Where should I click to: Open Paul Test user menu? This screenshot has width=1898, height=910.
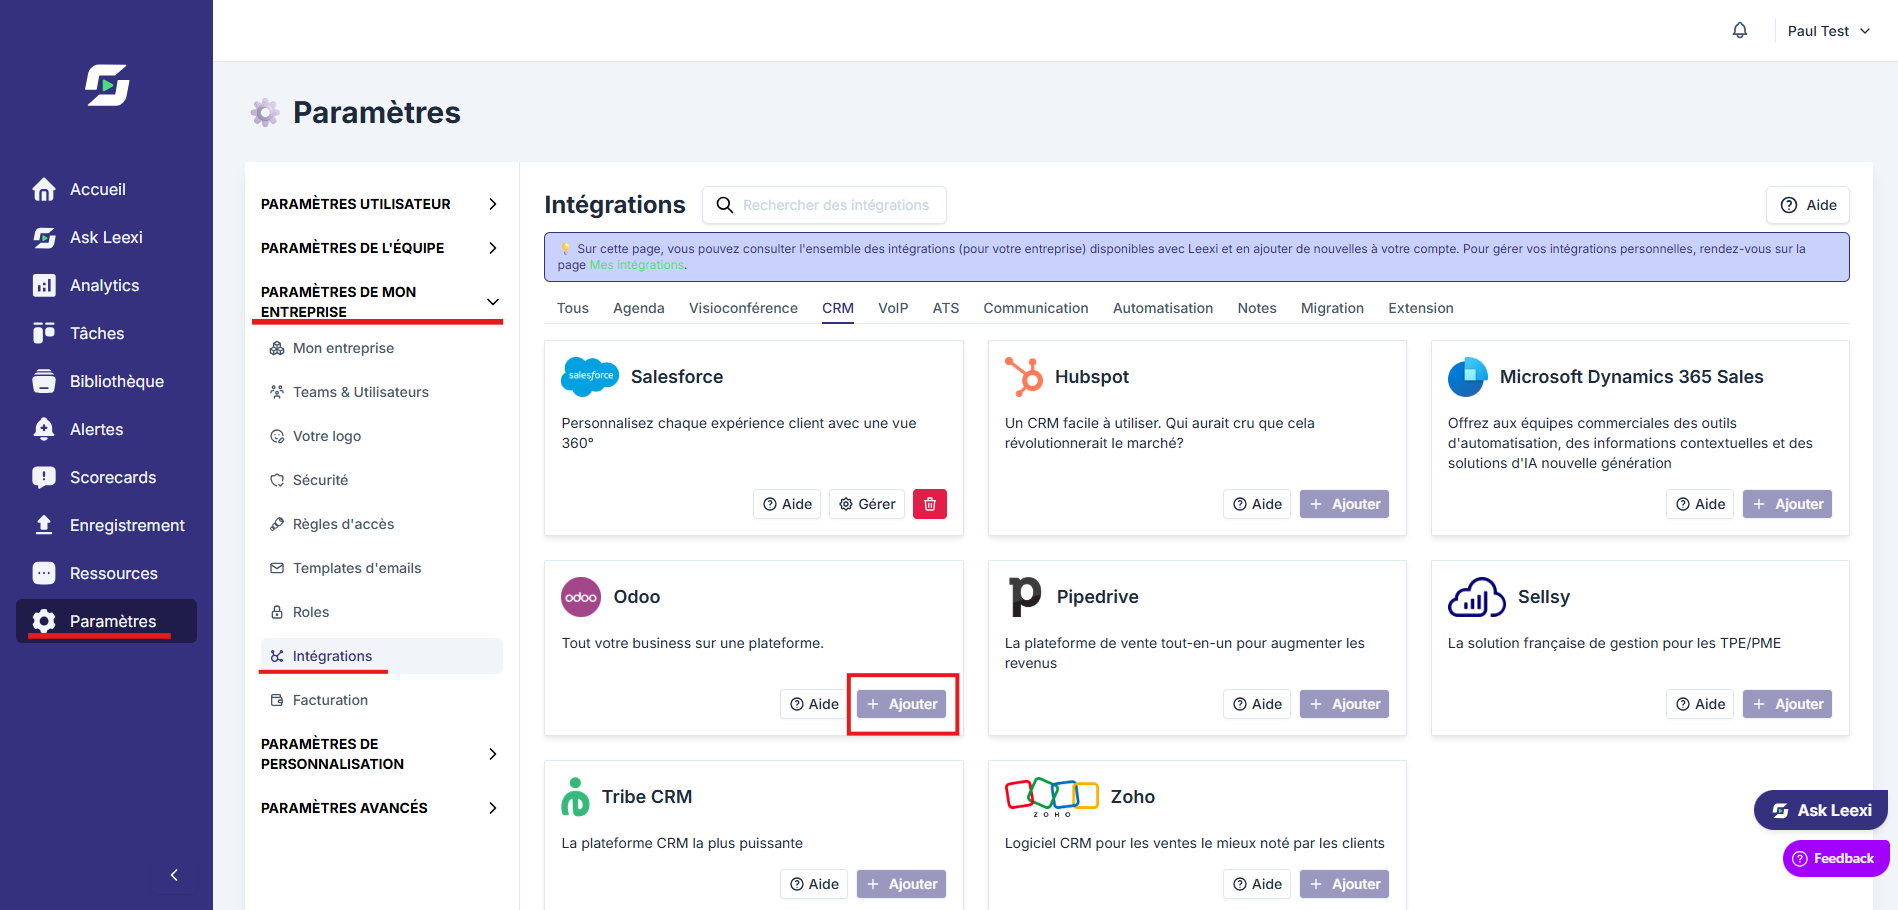(x=1829, y=31)
